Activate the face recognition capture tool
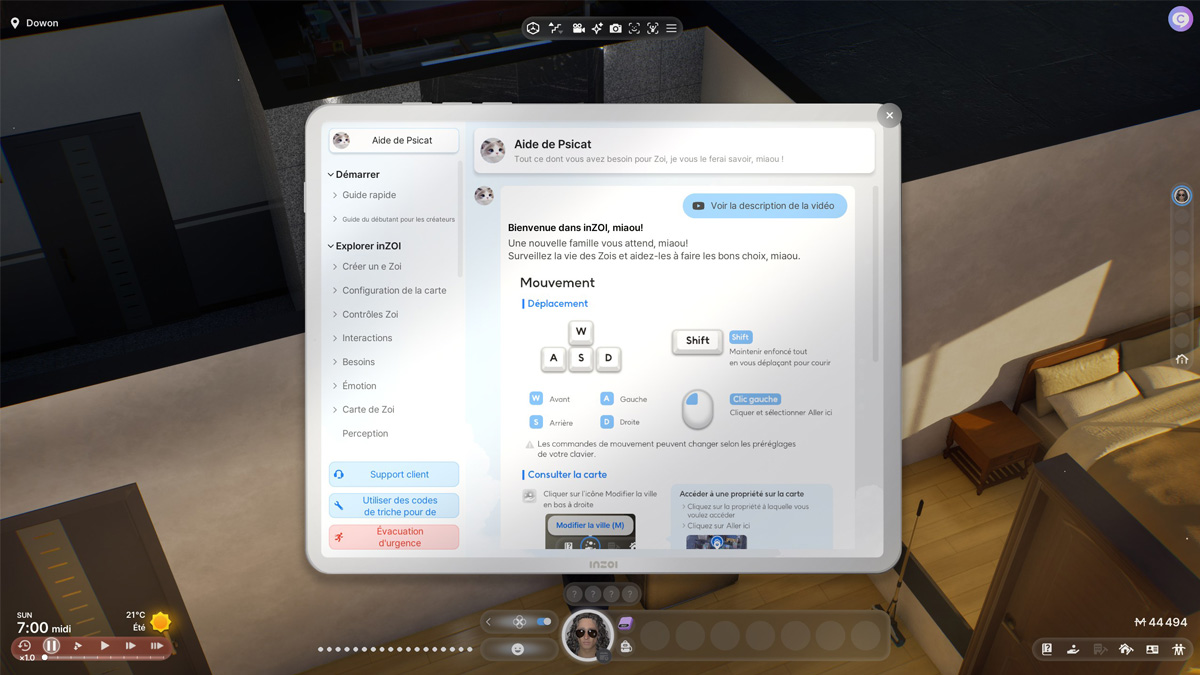The width and height of the screenshot is (1200, 675). pos(634,28)
